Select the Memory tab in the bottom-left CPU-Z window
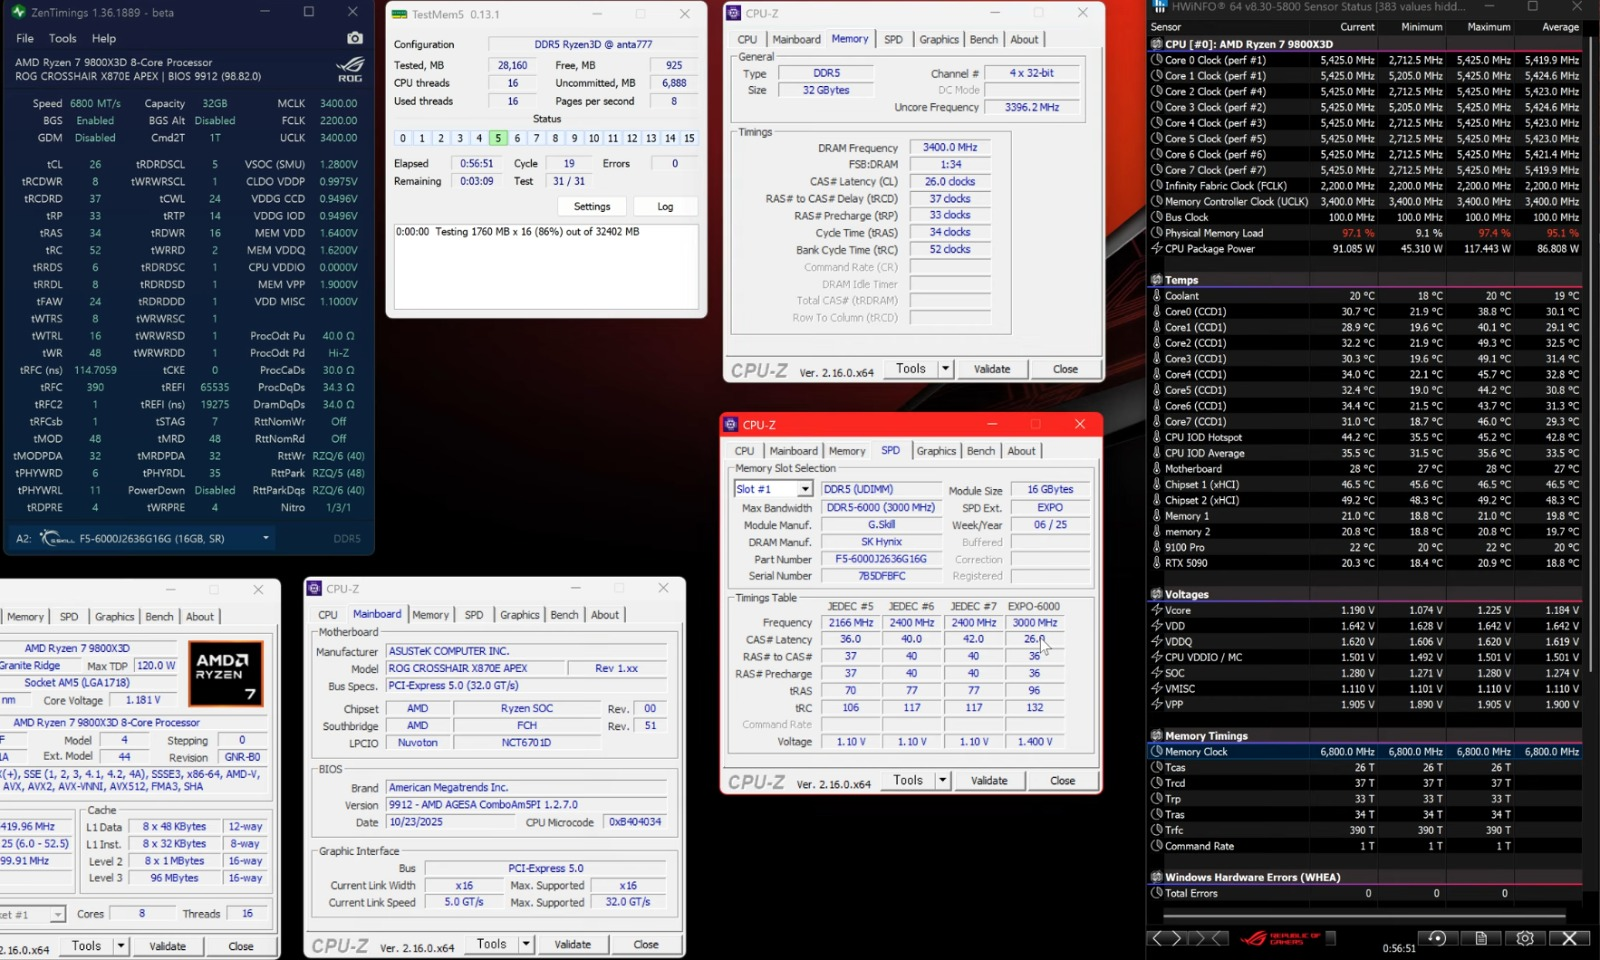Viewport: 1600px width, 960px height. click(25, 617)
